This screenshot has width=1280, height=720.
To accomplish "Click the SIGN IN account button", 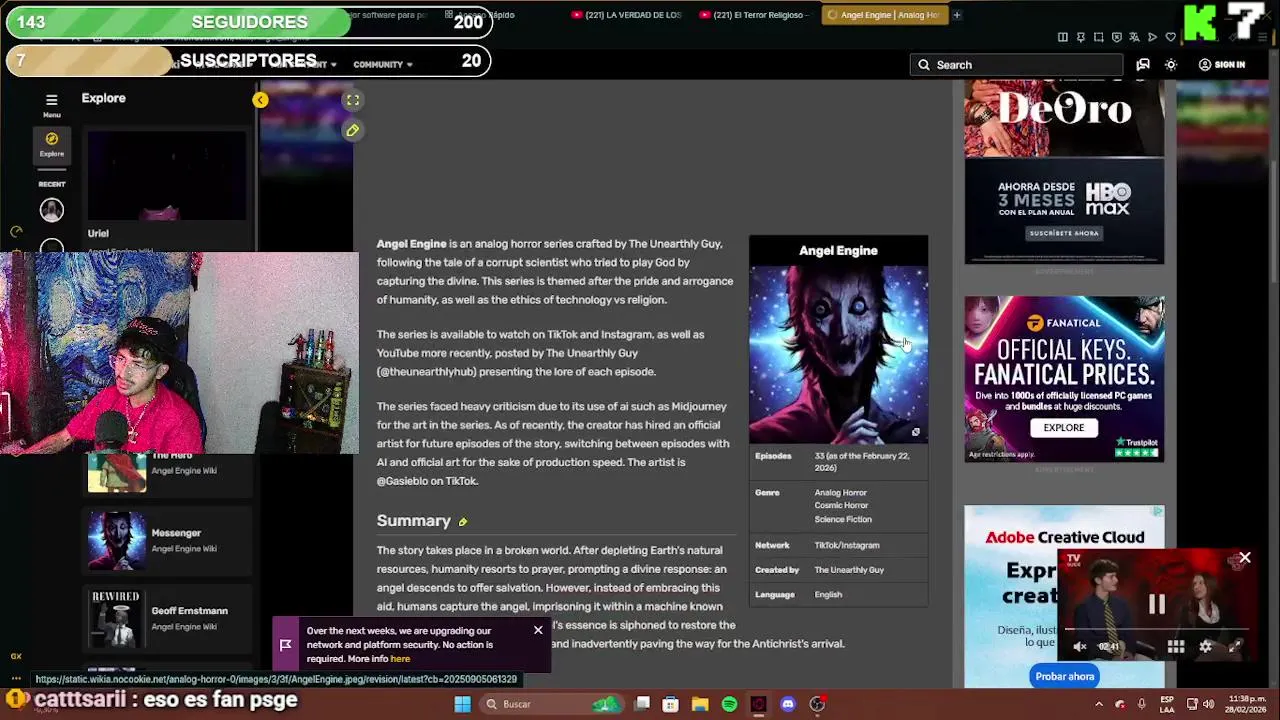I will [x=1222, y=64].
